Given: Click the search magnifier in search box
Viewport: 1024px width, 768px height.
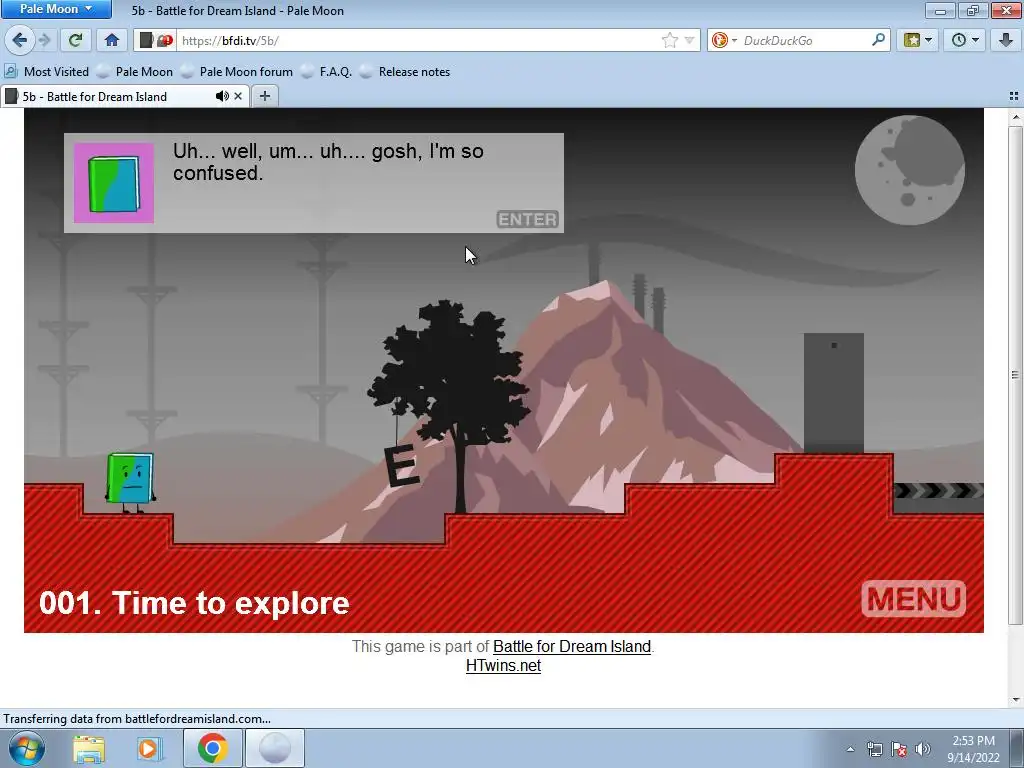Looking at the screenshot, I should (878, 40).
